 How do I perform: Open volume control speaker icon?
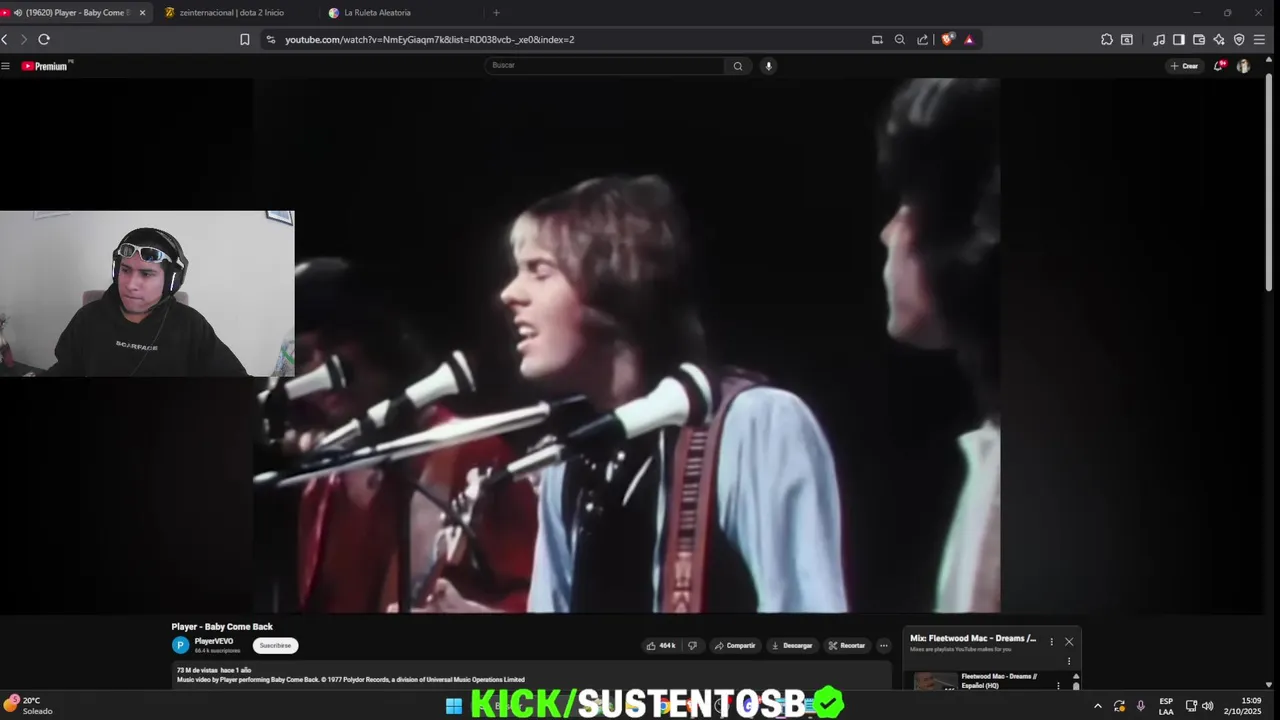(1207, 706)
